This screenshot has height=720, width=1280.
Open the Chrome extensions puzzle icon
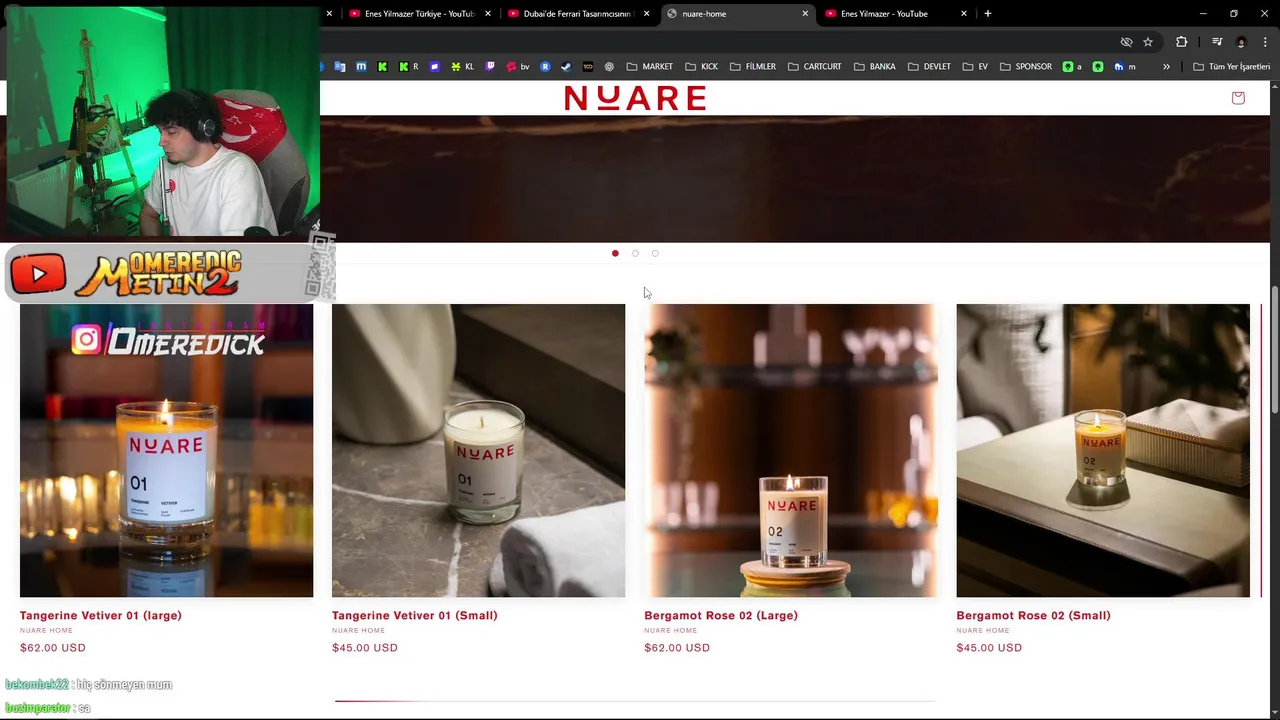(1182, 42)
